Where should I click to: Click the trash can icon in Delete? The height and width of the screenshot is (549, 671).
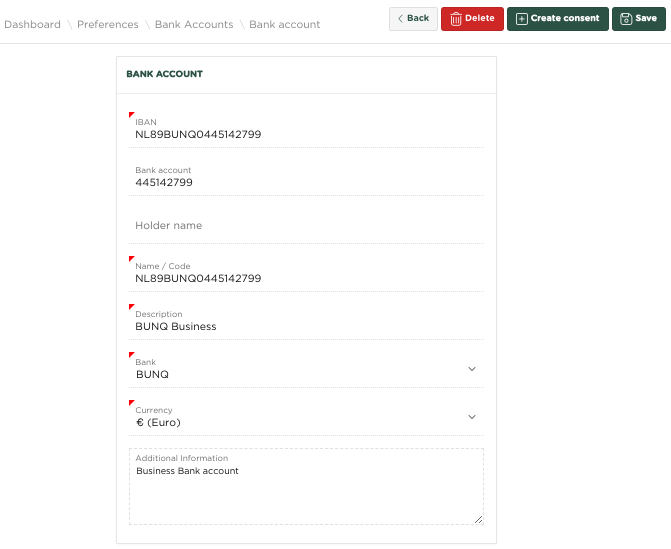point(456,19)
